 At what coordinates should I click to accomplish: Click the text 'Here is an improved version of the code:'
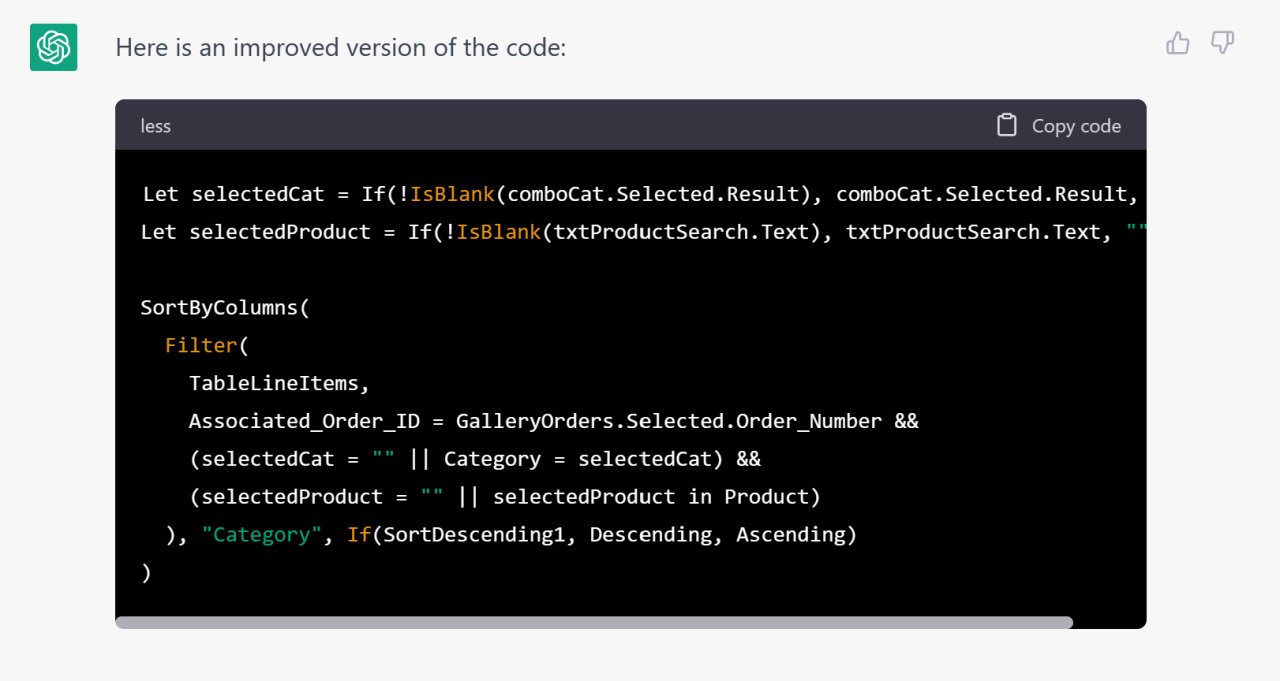(341, 47)
